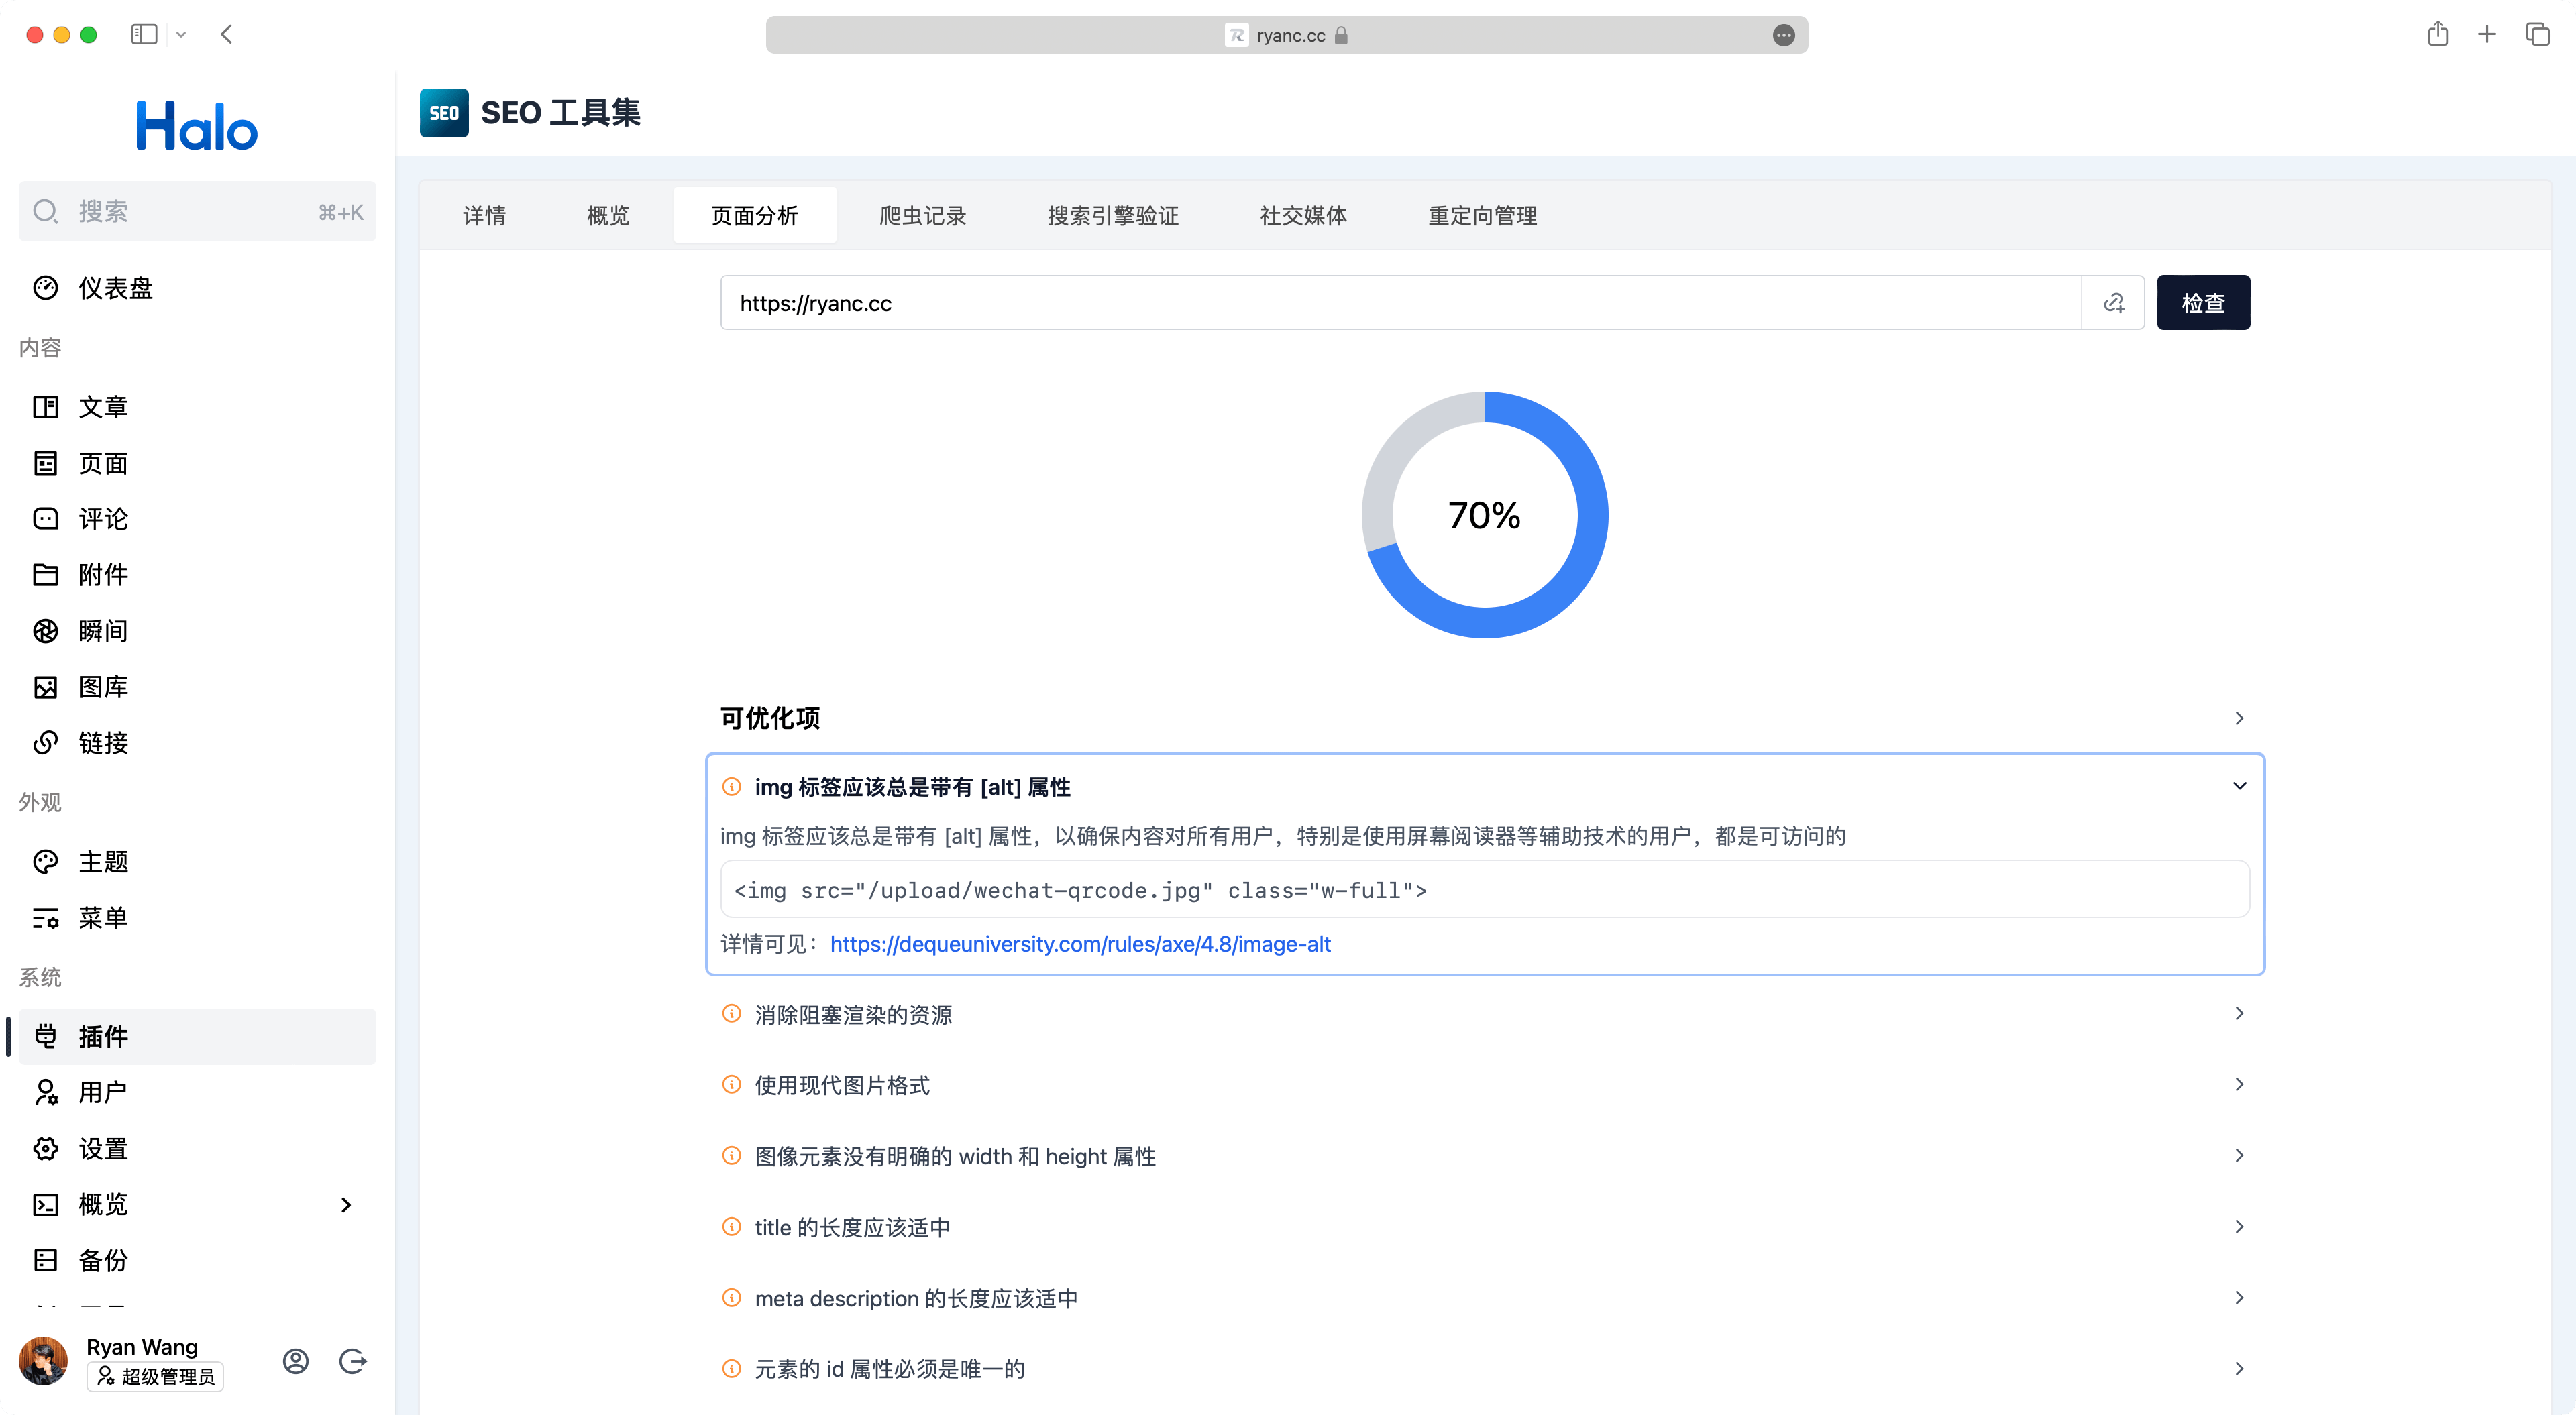The height and width of the screenshot is (1415, 2576).
Task: Open the 图库 gallery icon
Action: (46, 687)
